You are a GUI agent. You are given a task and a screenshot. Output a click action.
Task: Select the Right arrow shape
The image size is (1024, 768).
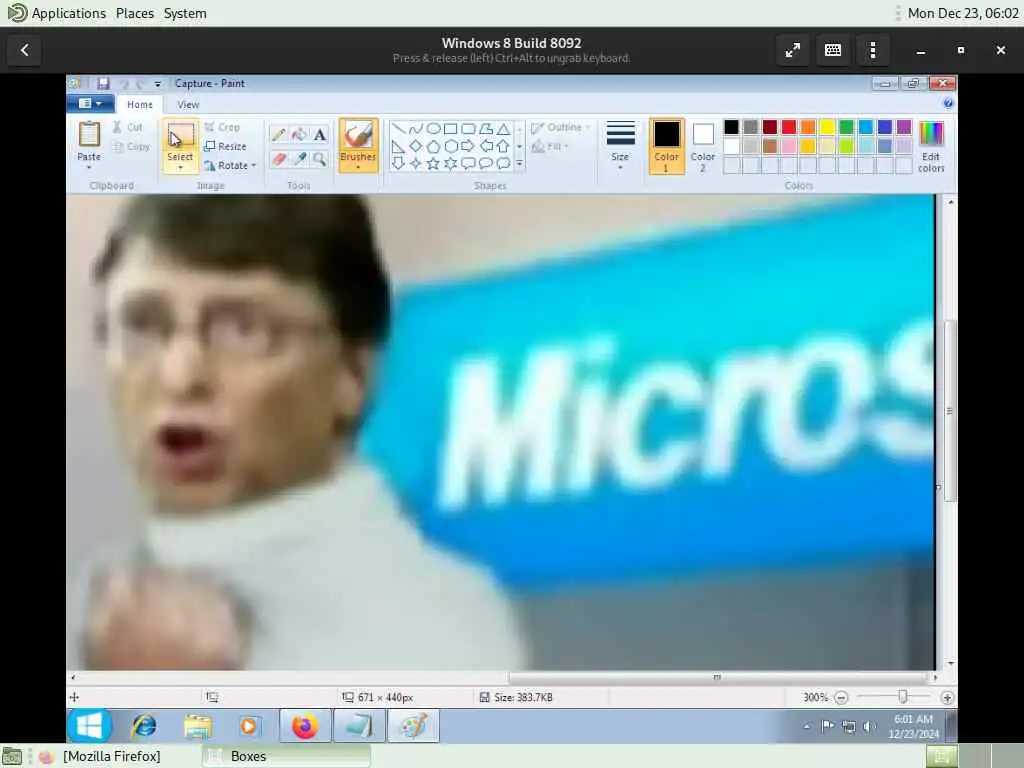click(x=468, y=146)
